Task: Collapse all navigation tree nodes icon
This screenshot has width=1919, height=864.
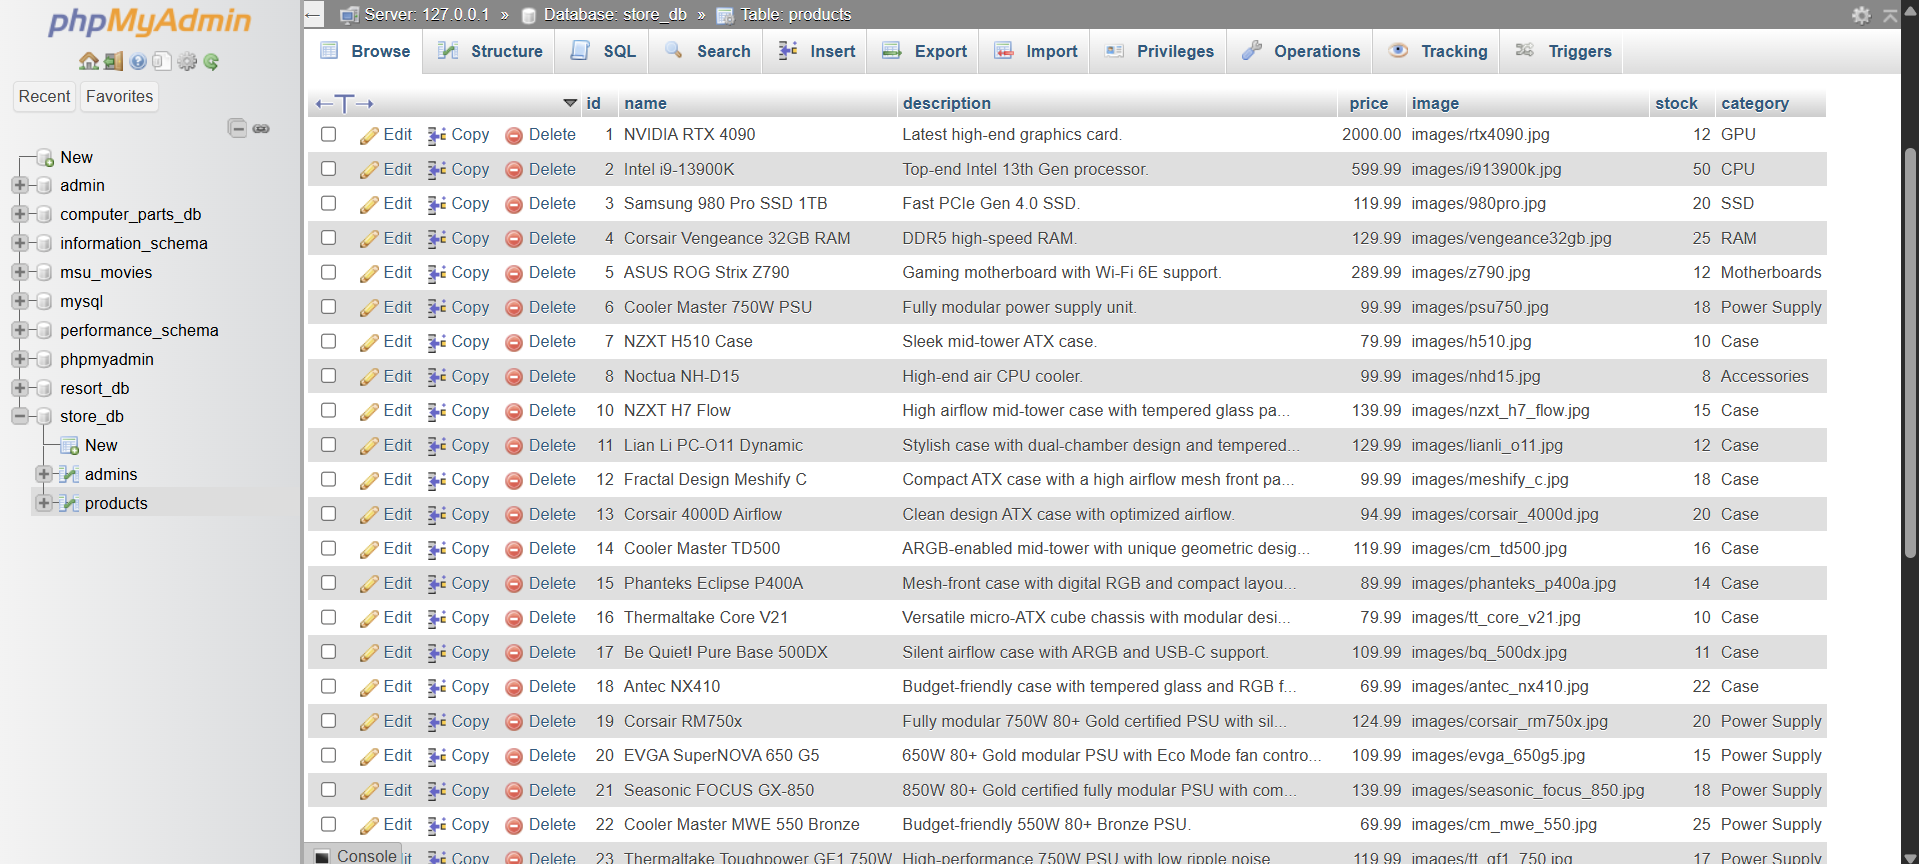Action: (237, 128)
